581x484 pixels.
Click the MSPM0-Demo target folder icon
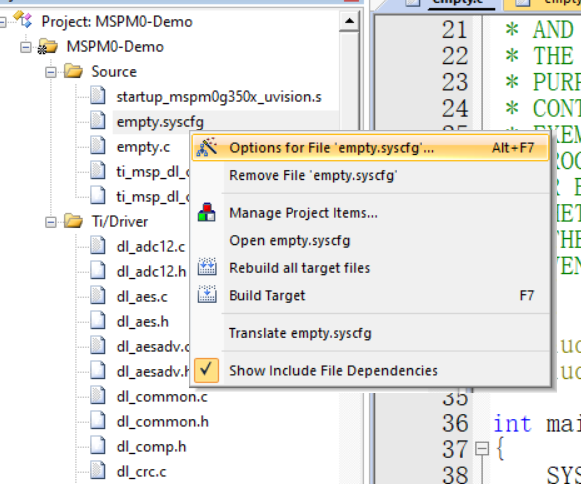tap(48, 47)
